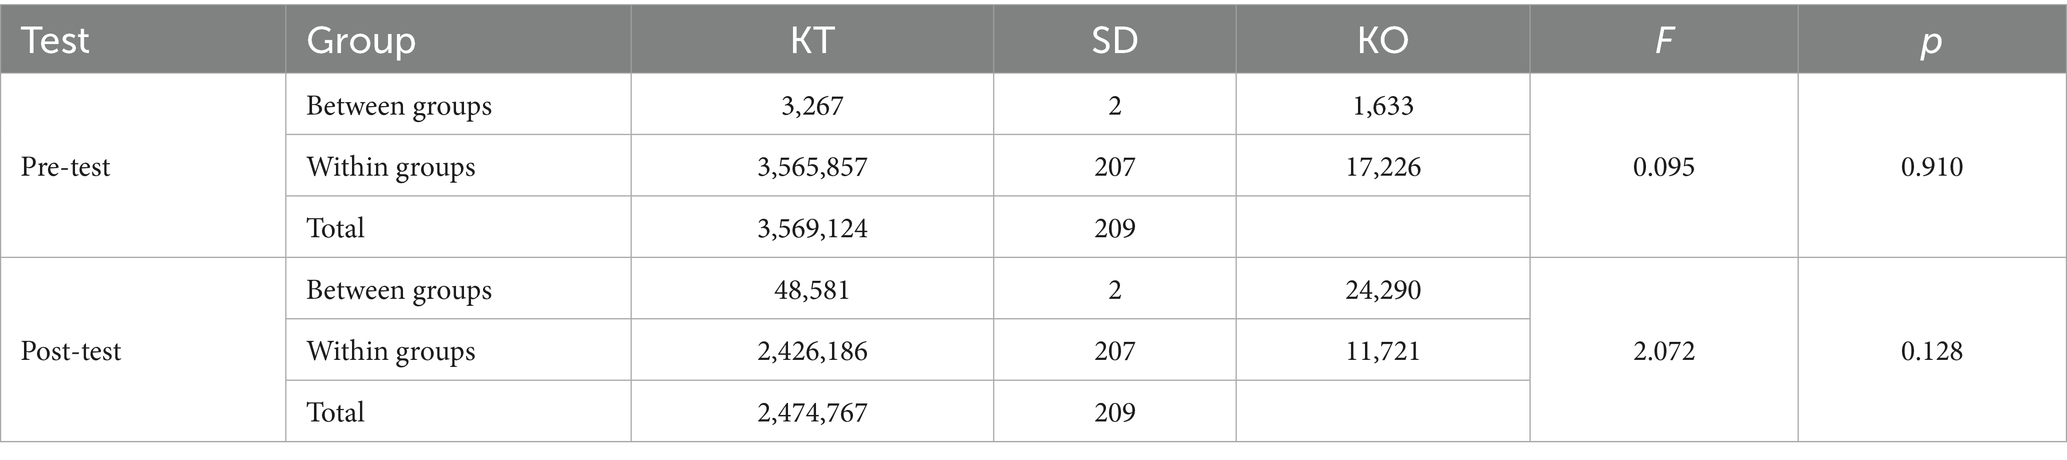Click the pre-test p value 0.910
This screenshot has height=460, width=2067.
1932,166
